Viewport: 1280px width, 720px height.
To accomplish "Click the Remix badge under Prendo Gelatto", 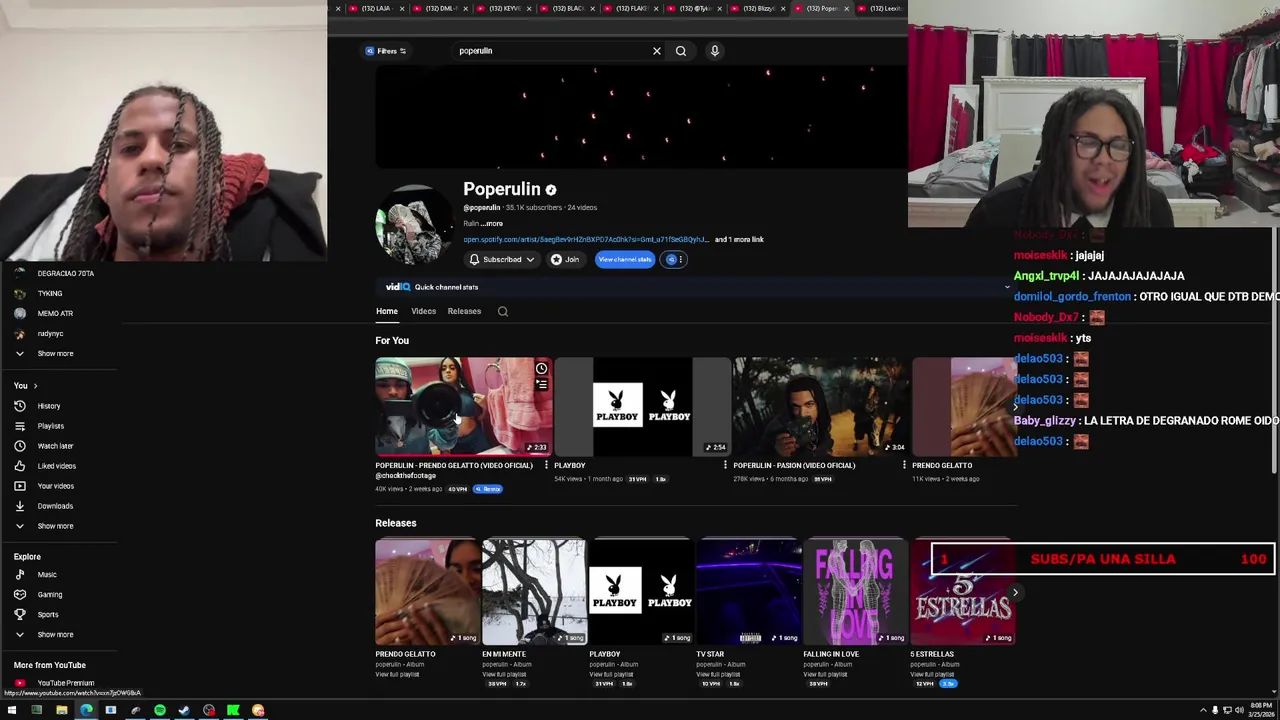I will (x=488, y=489).
